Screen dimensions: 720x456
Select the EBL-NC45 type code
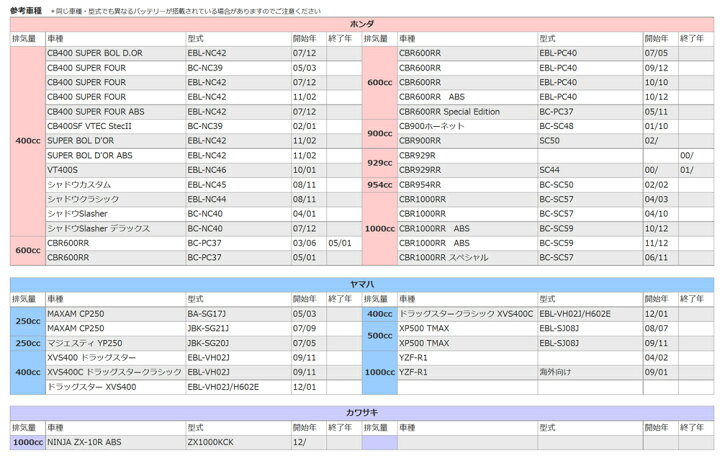click(x=207, y=185)
